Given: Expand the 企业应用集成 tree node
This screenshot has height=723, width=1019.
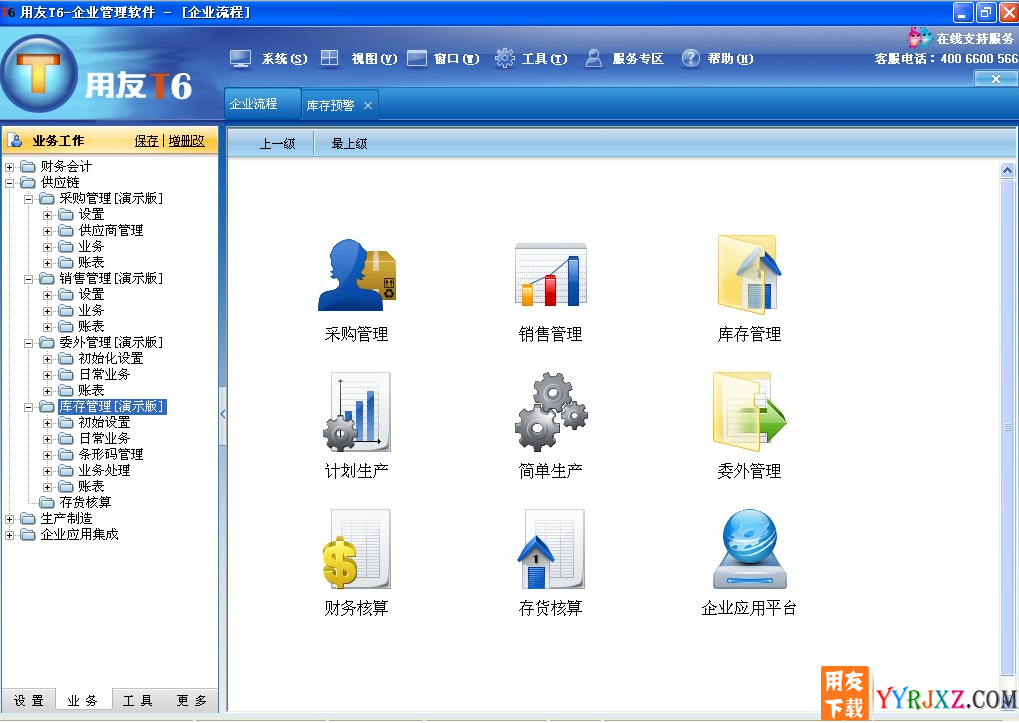Looking at the screenshot, I should coord(10,535).
